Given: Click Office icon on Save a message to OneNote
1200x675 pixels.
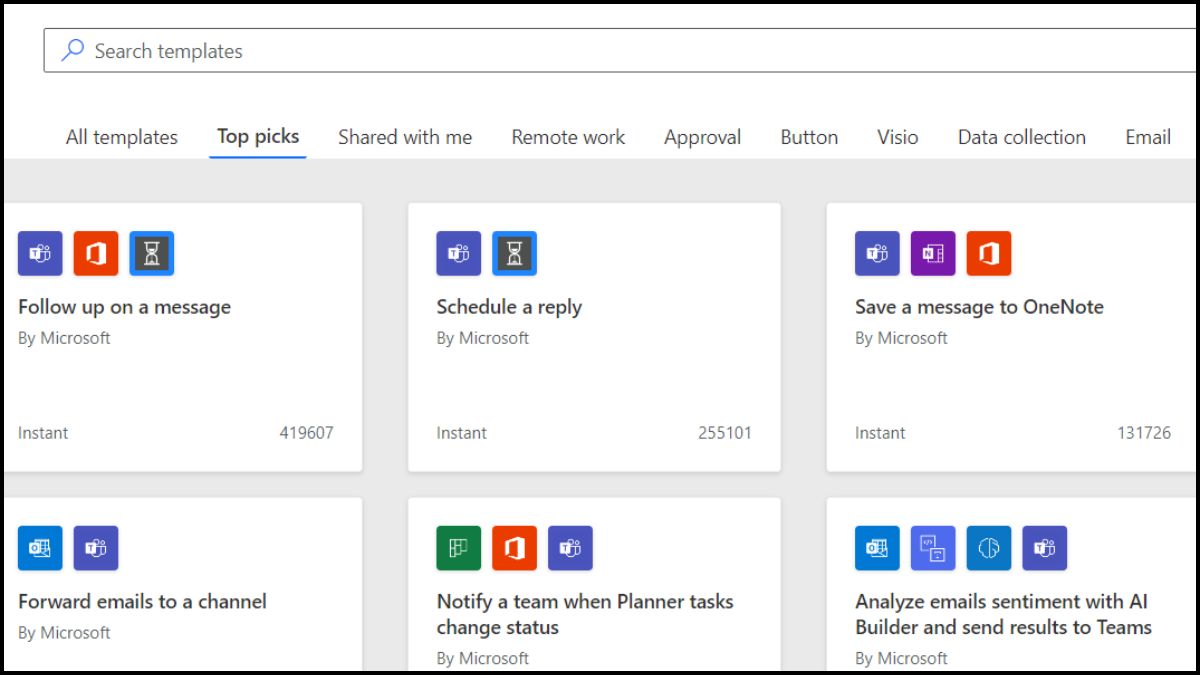Looking at the screenshot, I should [x=989, y=253].
